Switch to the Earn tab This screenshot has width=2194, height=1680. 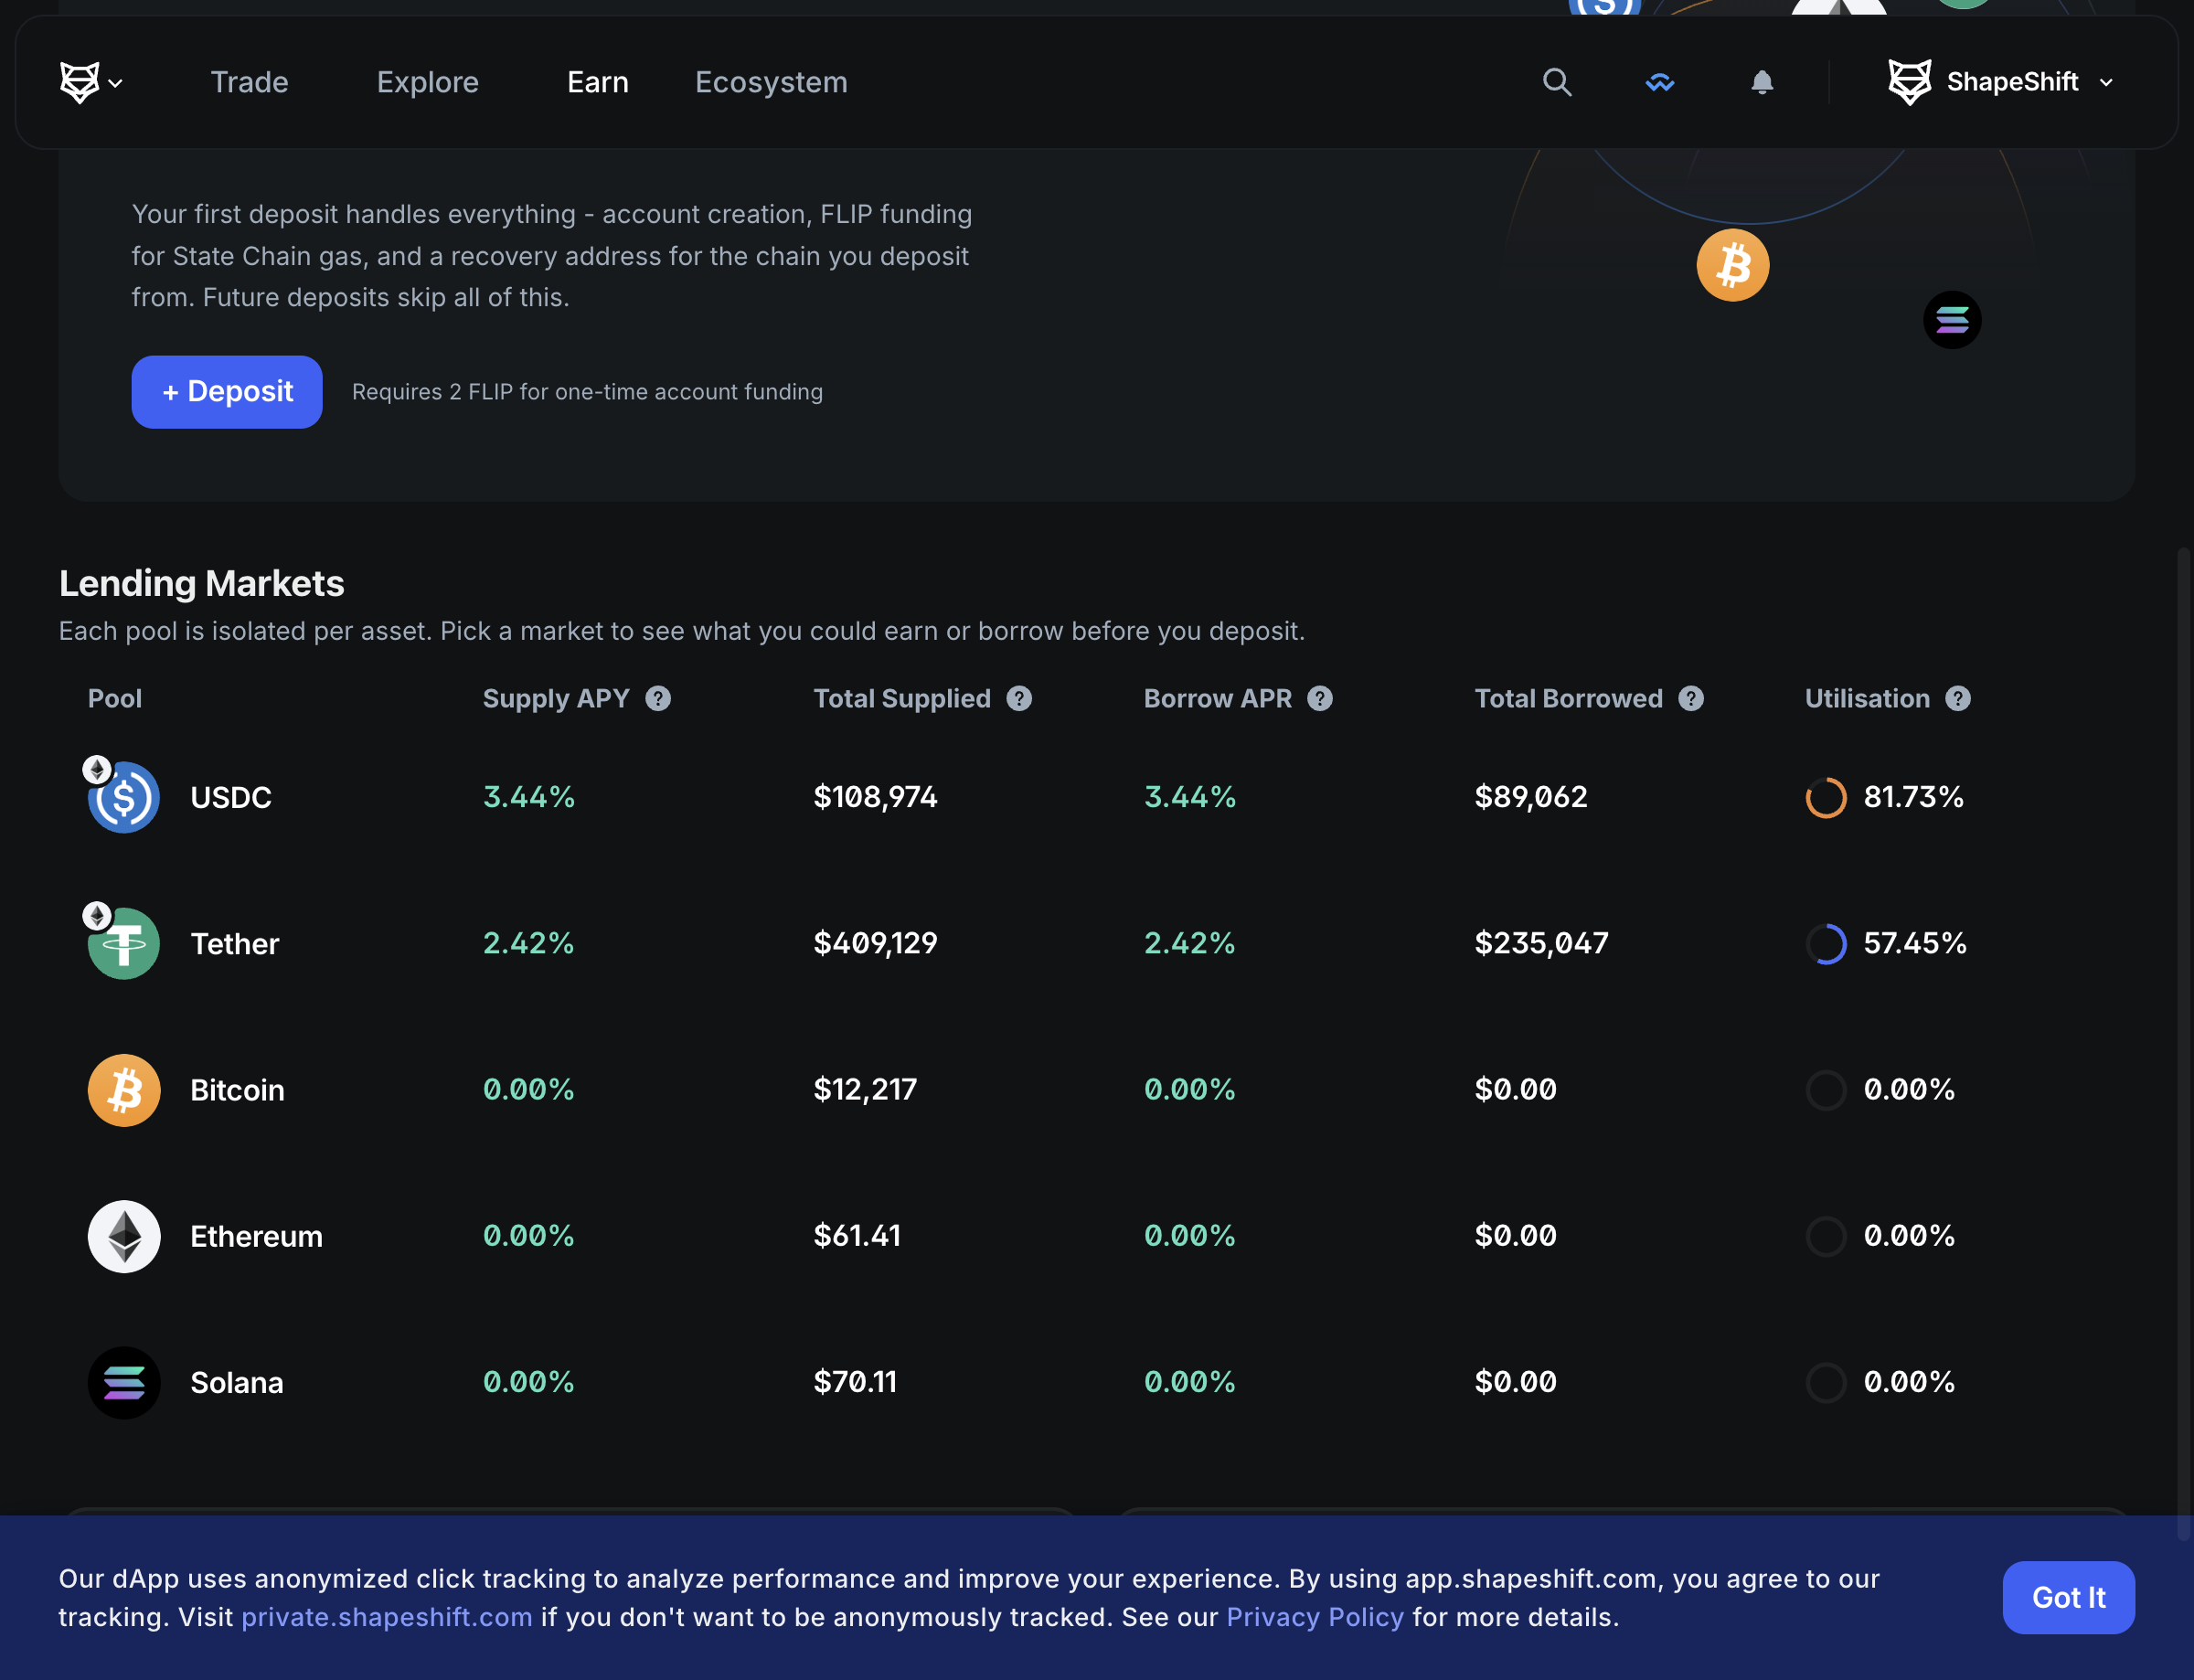point(597,82)
